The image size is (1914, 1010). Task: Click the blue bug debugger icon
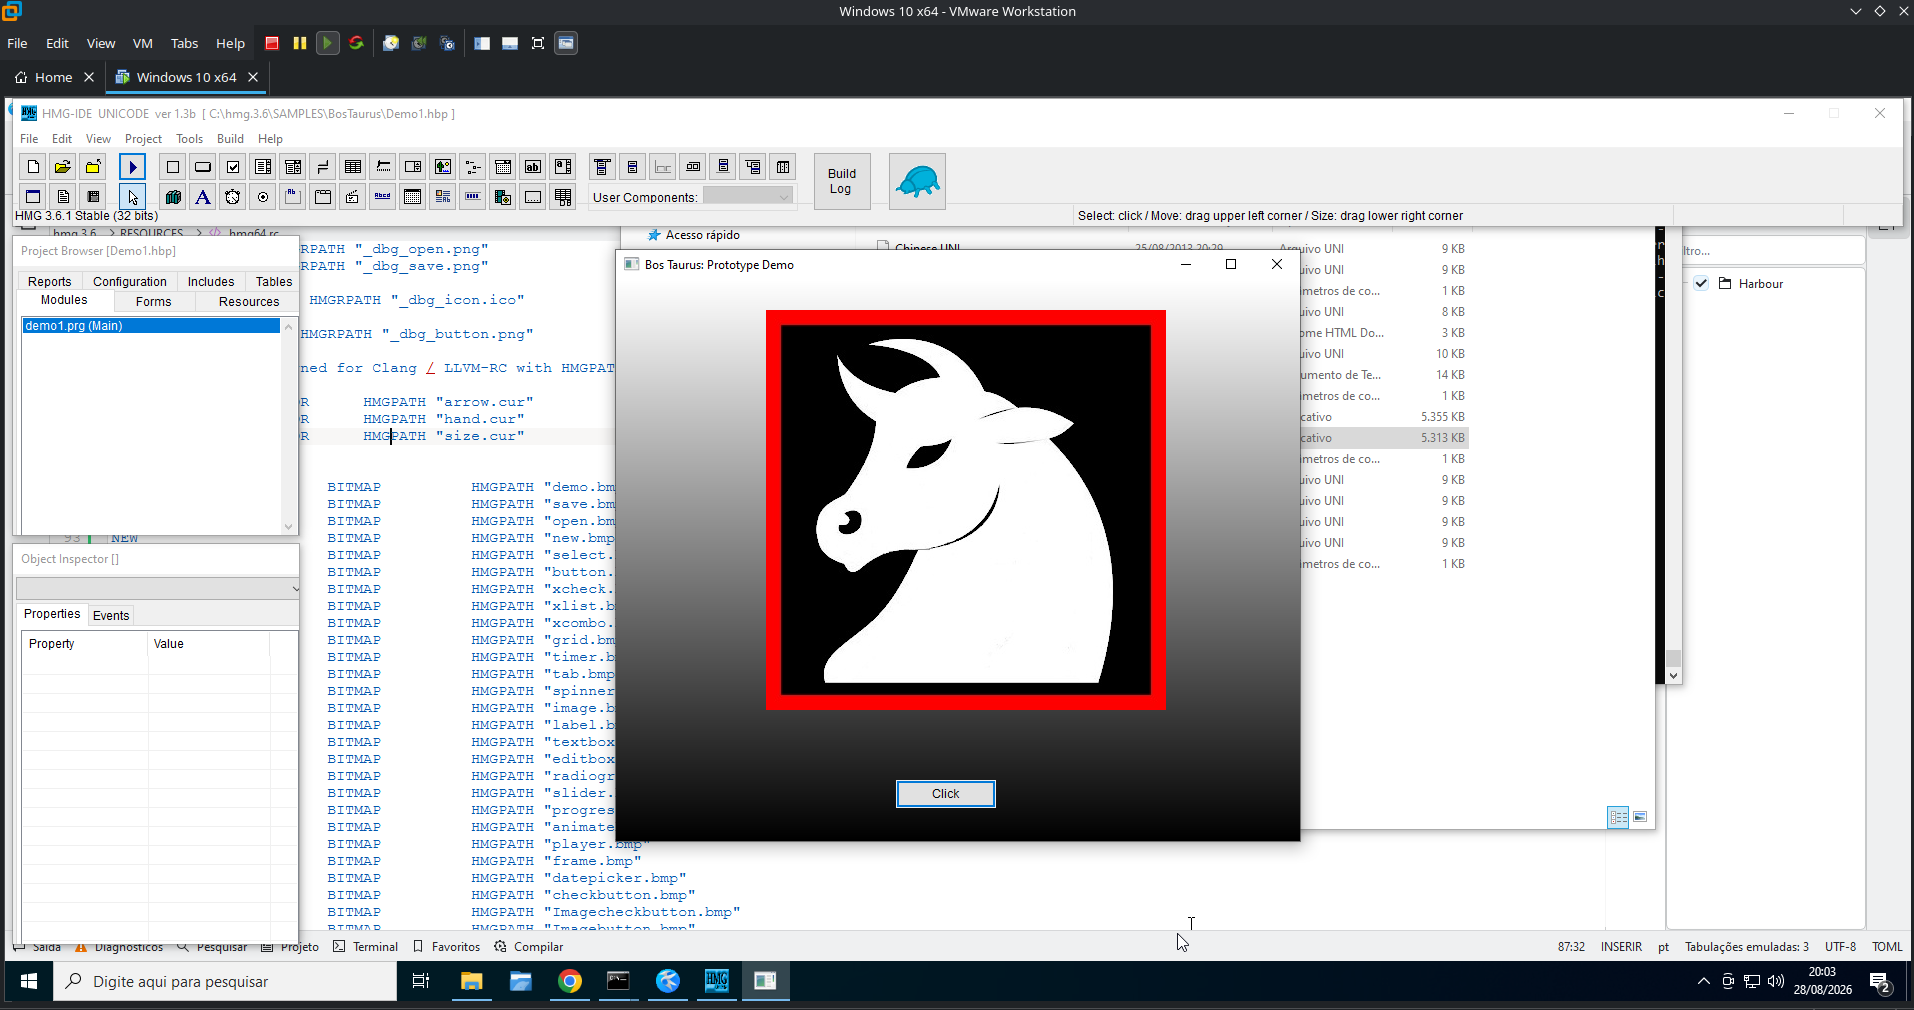[x=917, y=182]
